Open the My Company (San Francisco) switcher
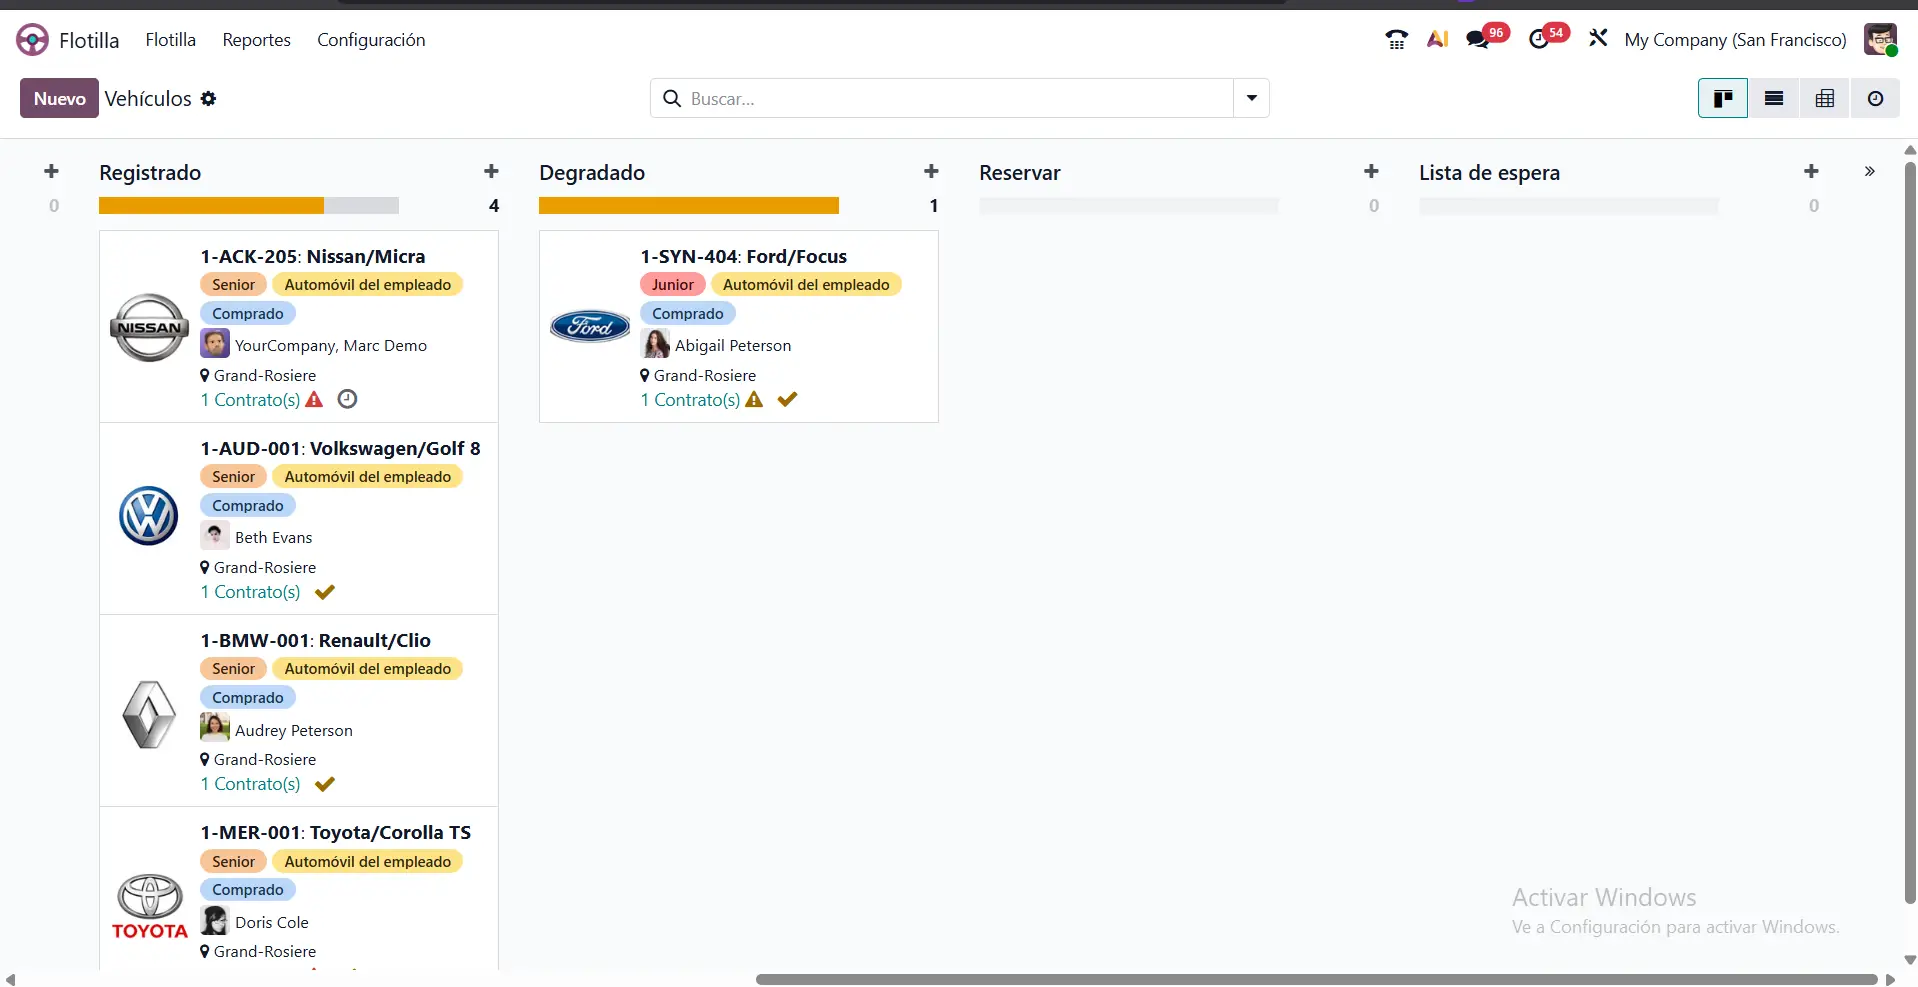Viewport: 1918px width, 987px height. click(x=1734, y=40)
